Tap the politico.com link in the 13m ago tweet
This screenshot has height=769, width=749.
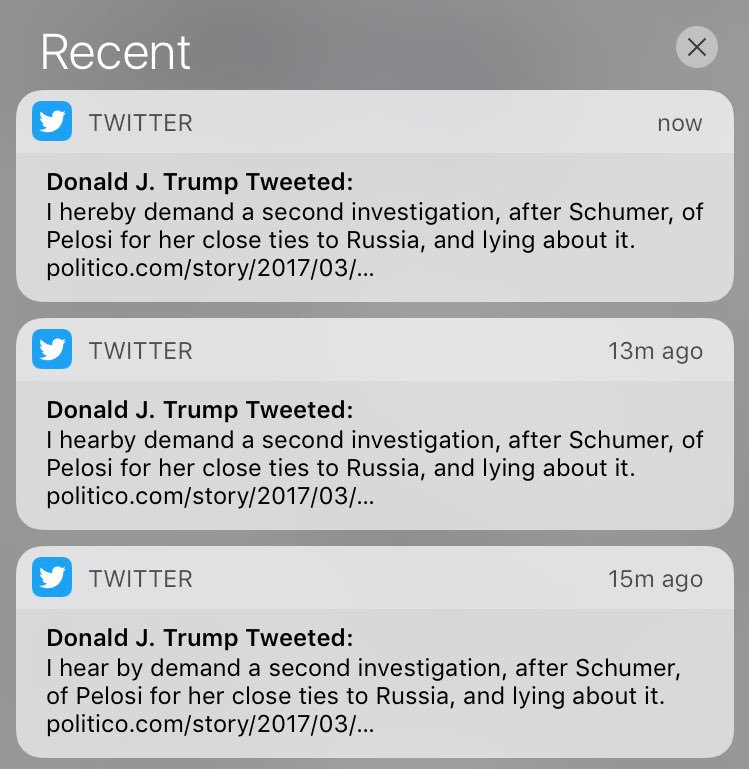pos(210,496)
